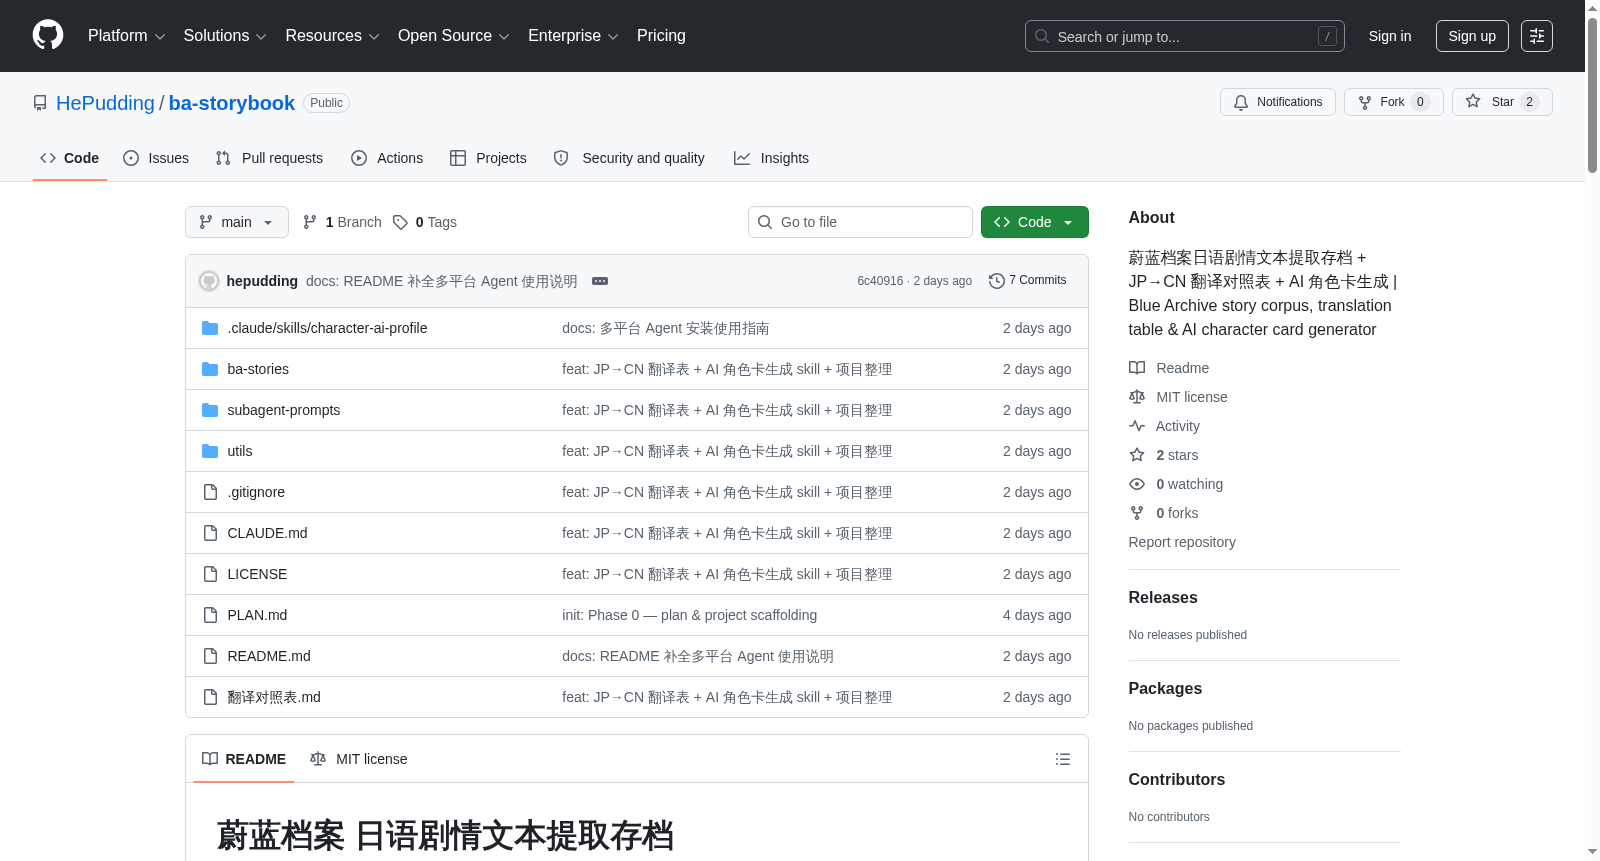Open the README.md file

point(269,656)
